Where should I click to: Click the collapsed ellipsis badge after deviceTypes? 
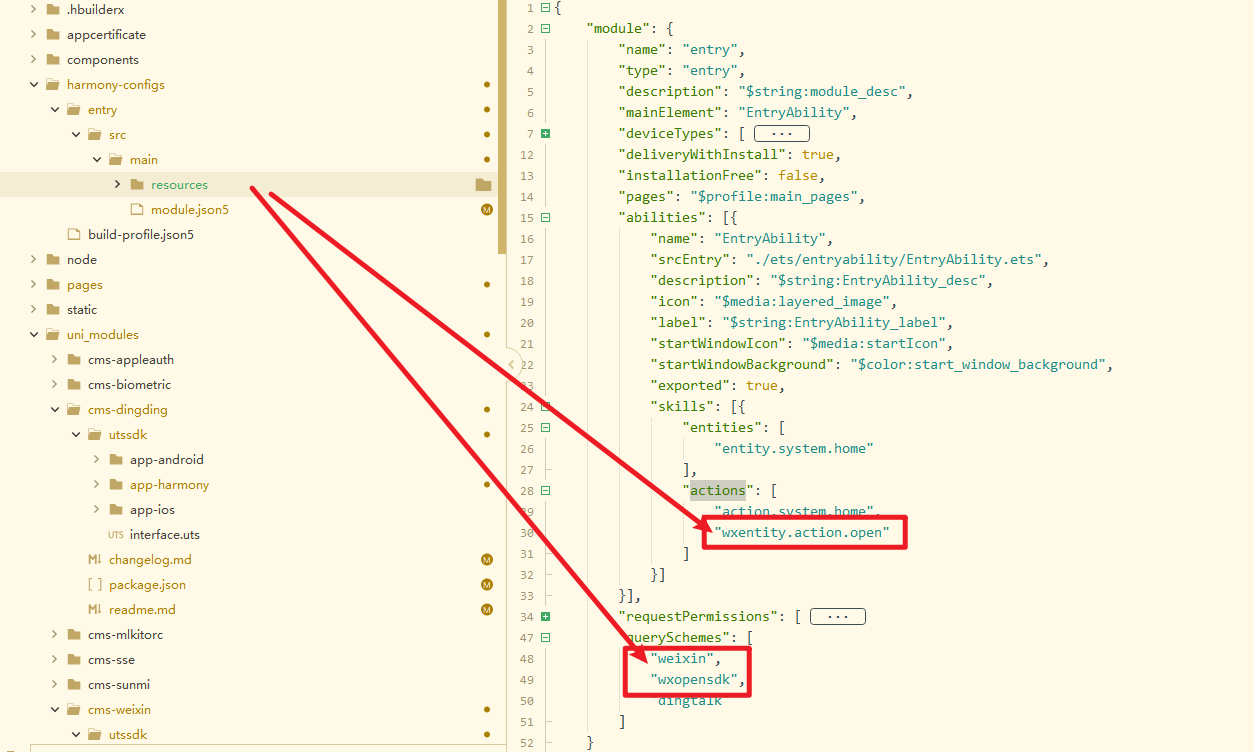[781, 133]
